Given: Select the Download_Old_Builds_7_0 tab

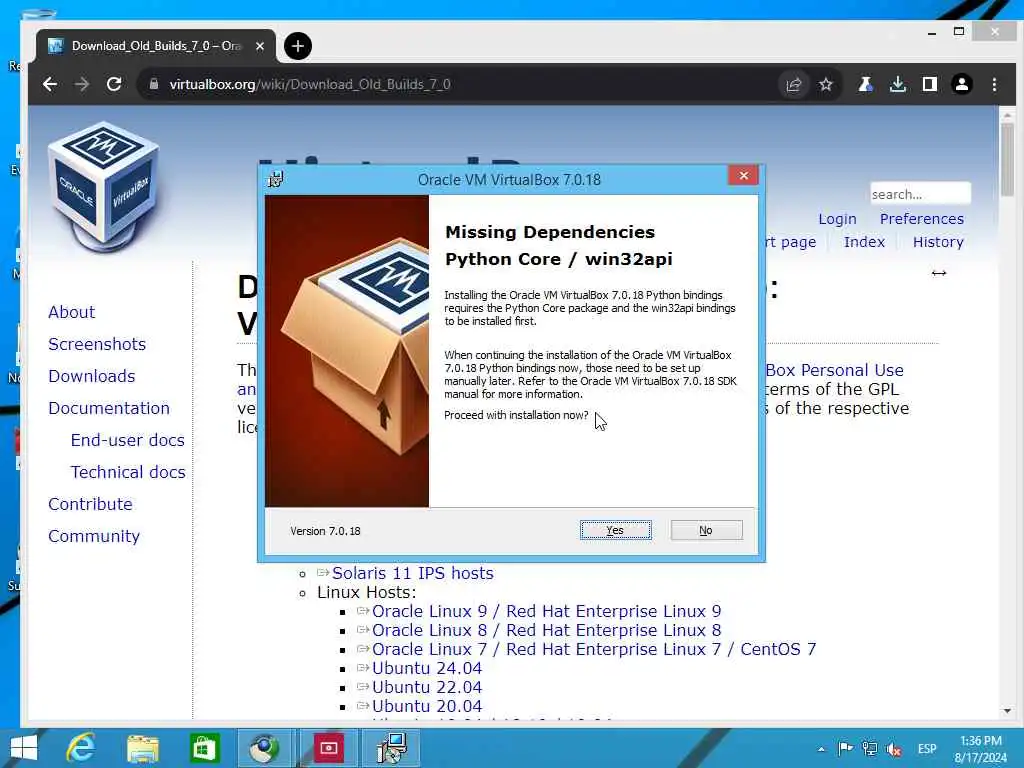Looking at the screenshot, I should pyautogui.click(x=155, y=46).
